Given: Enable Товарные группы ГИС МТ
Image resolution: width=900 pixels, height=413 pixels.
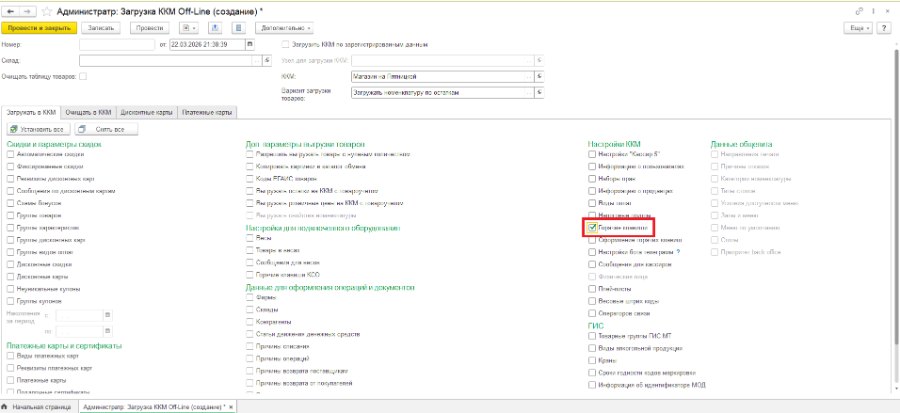Looking at the screenshot, I should 592,336.
